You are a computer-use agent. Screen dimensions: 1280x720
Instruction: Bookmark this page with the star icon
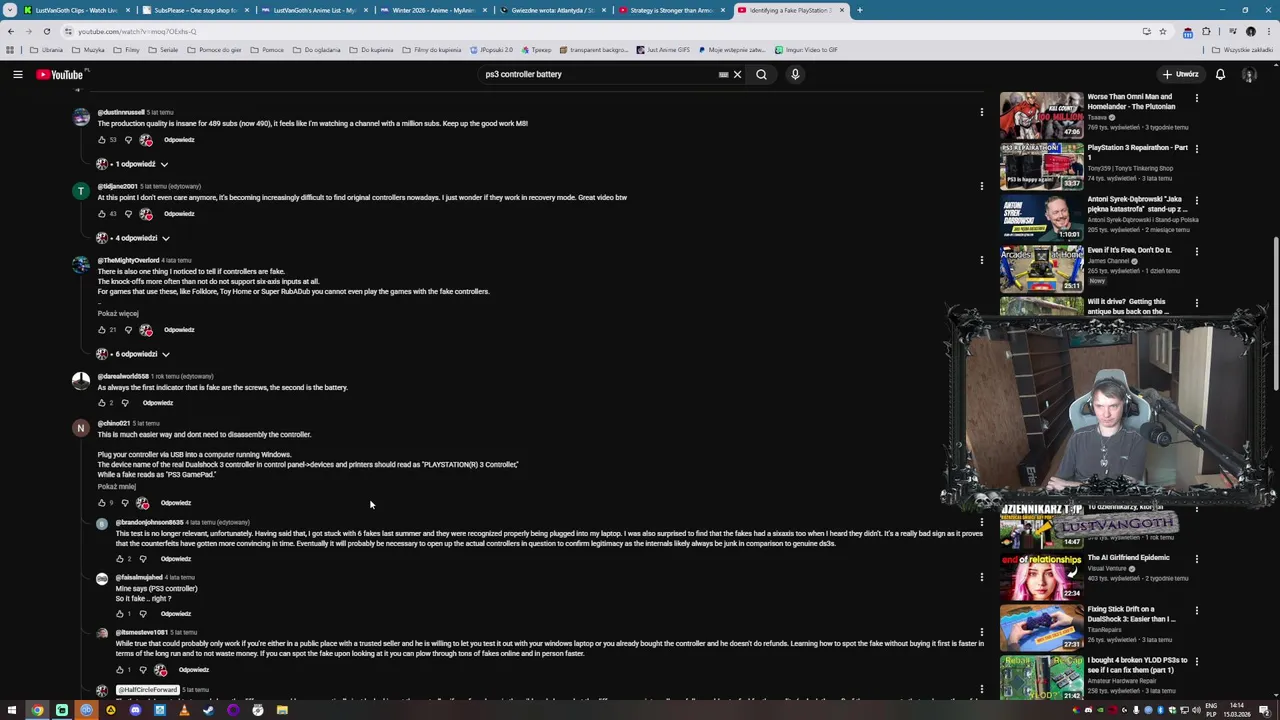[x=1162, y=31]
